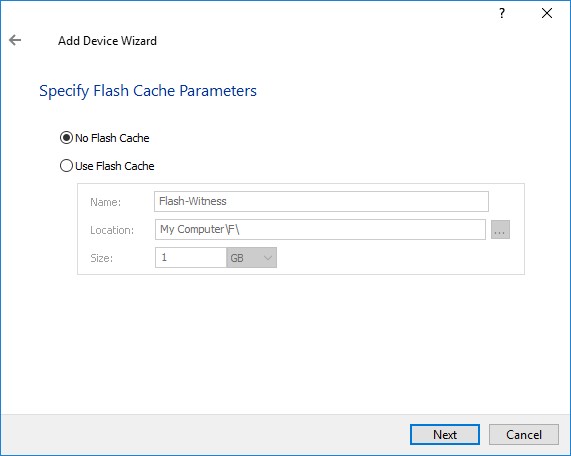The width and height of the screenshot is (571, 456).
Task: Open the location browse ellipsis button
Action: coord(500,229)
